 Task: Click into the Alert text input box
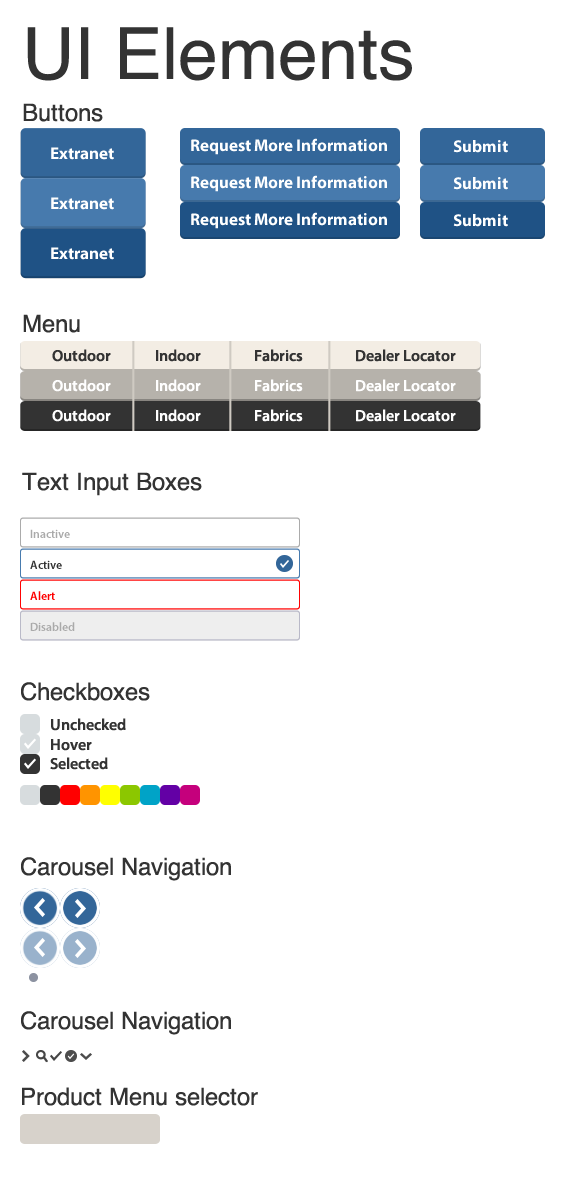[160, 594]
